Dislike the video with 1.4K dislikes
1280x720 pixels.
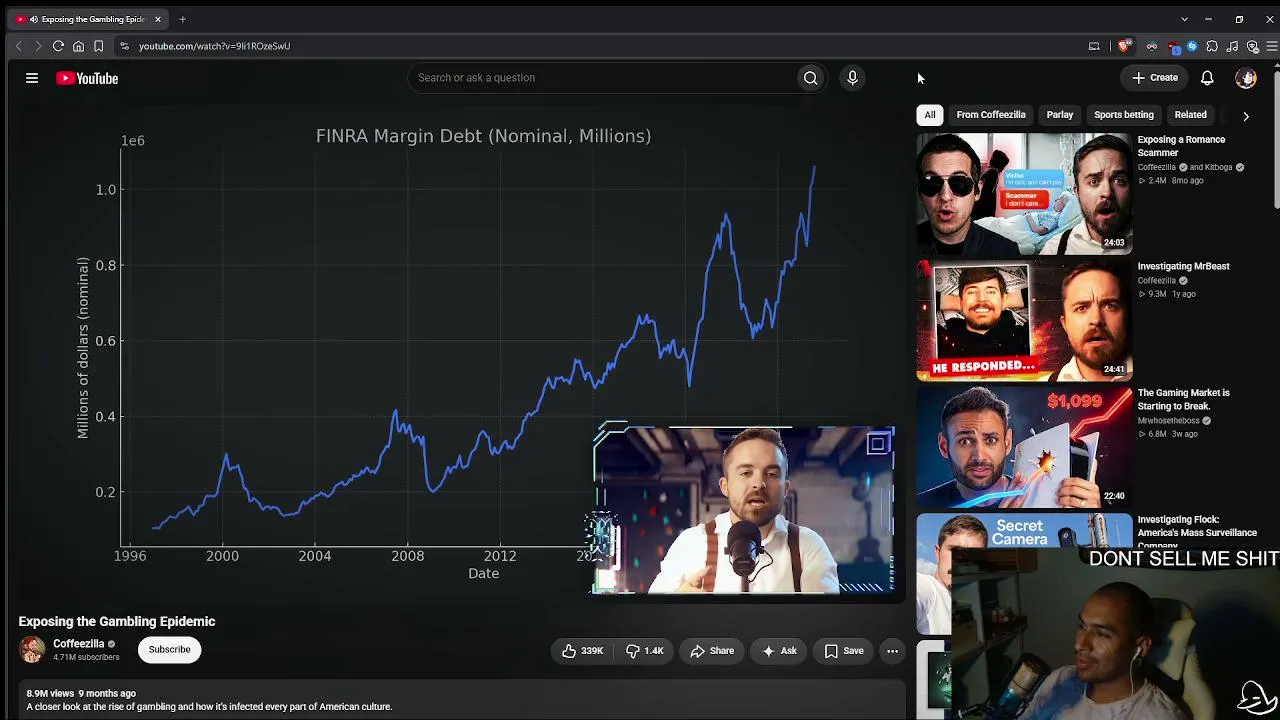click(645, 651)
